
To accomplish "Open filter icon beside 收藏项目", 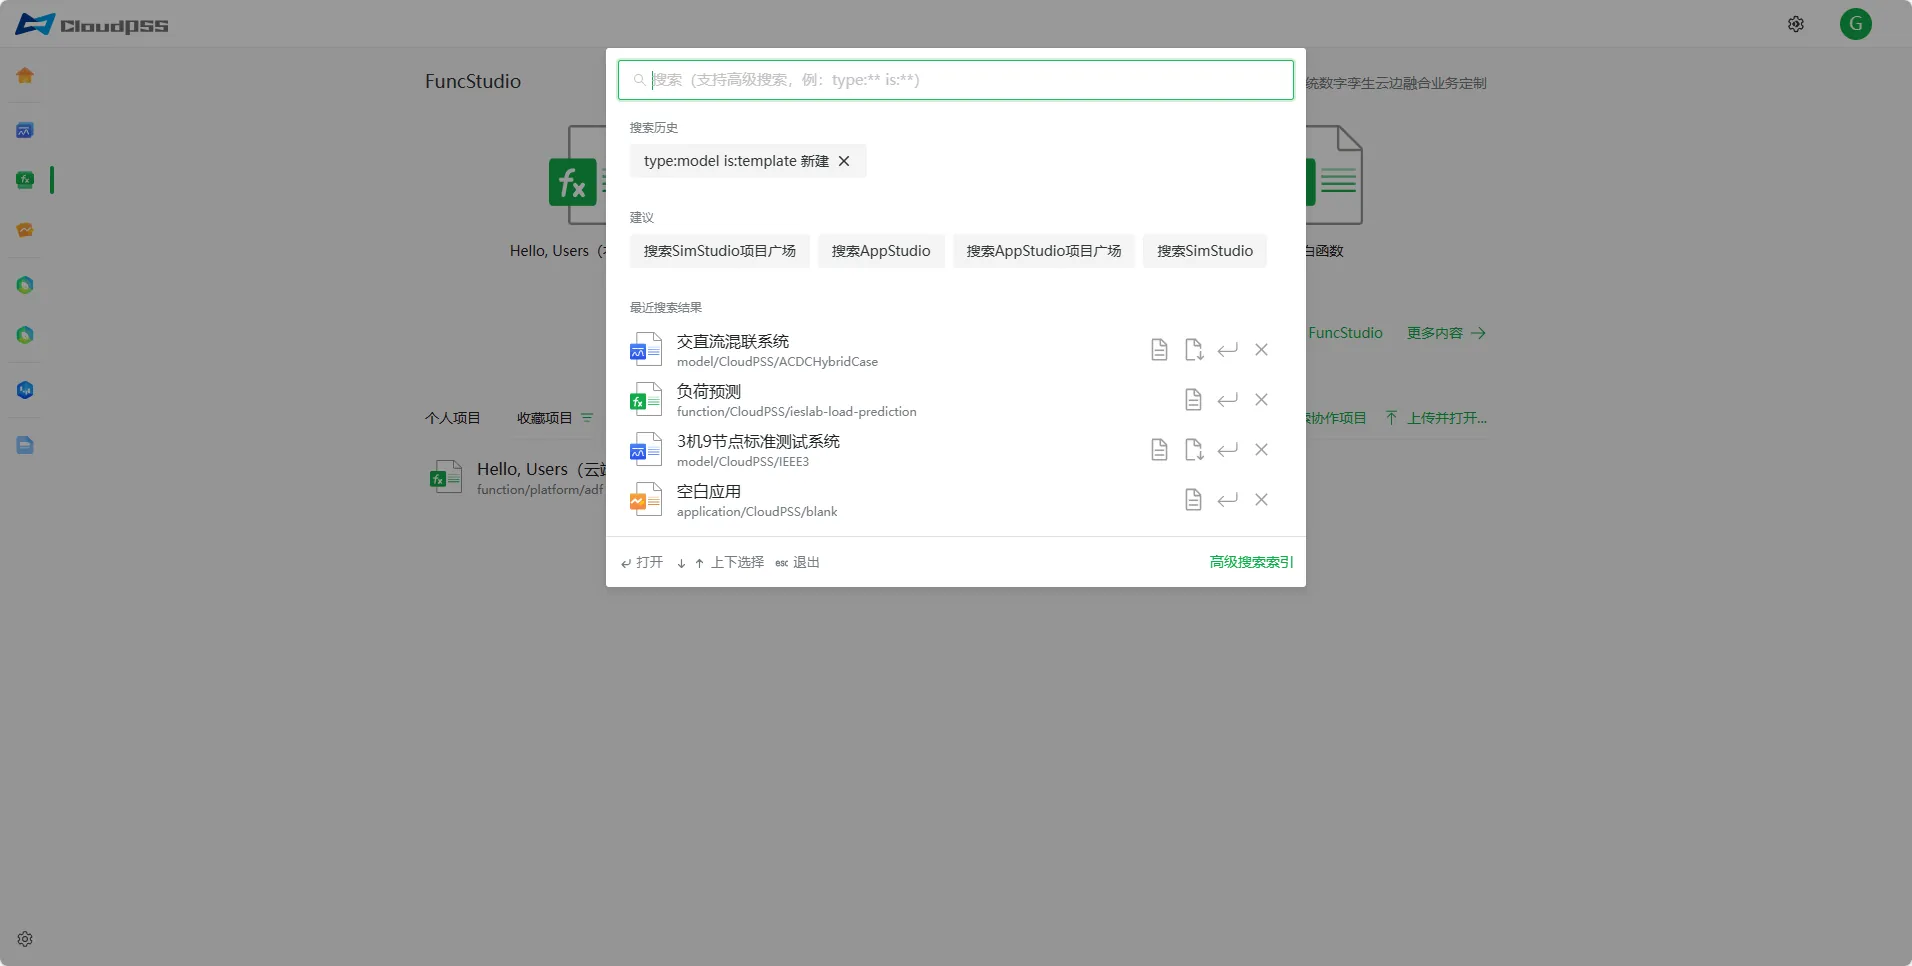I will 587,418.
